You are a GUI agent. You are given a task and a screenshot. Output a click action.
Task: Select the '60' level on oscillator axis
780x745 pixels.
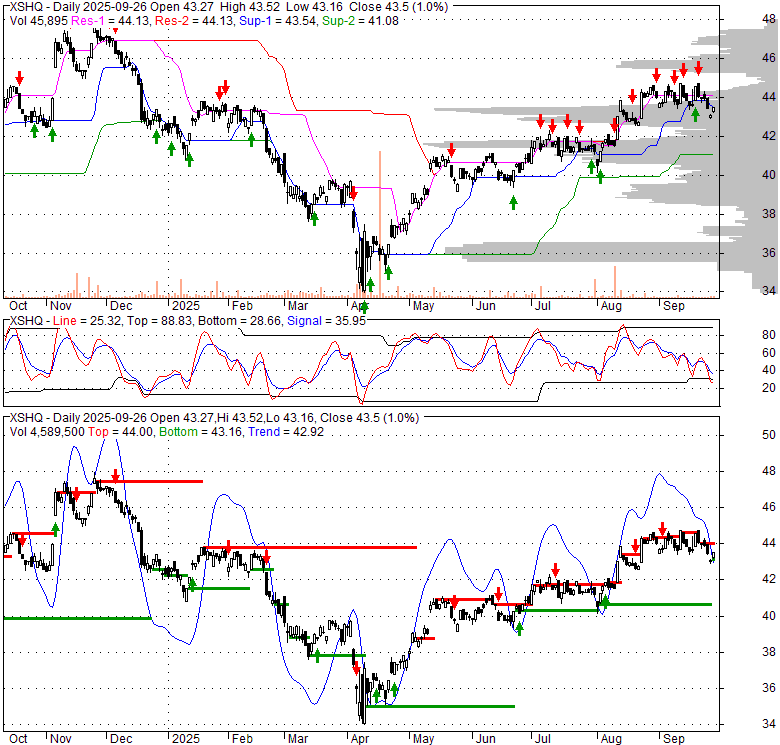pos(769,353)
